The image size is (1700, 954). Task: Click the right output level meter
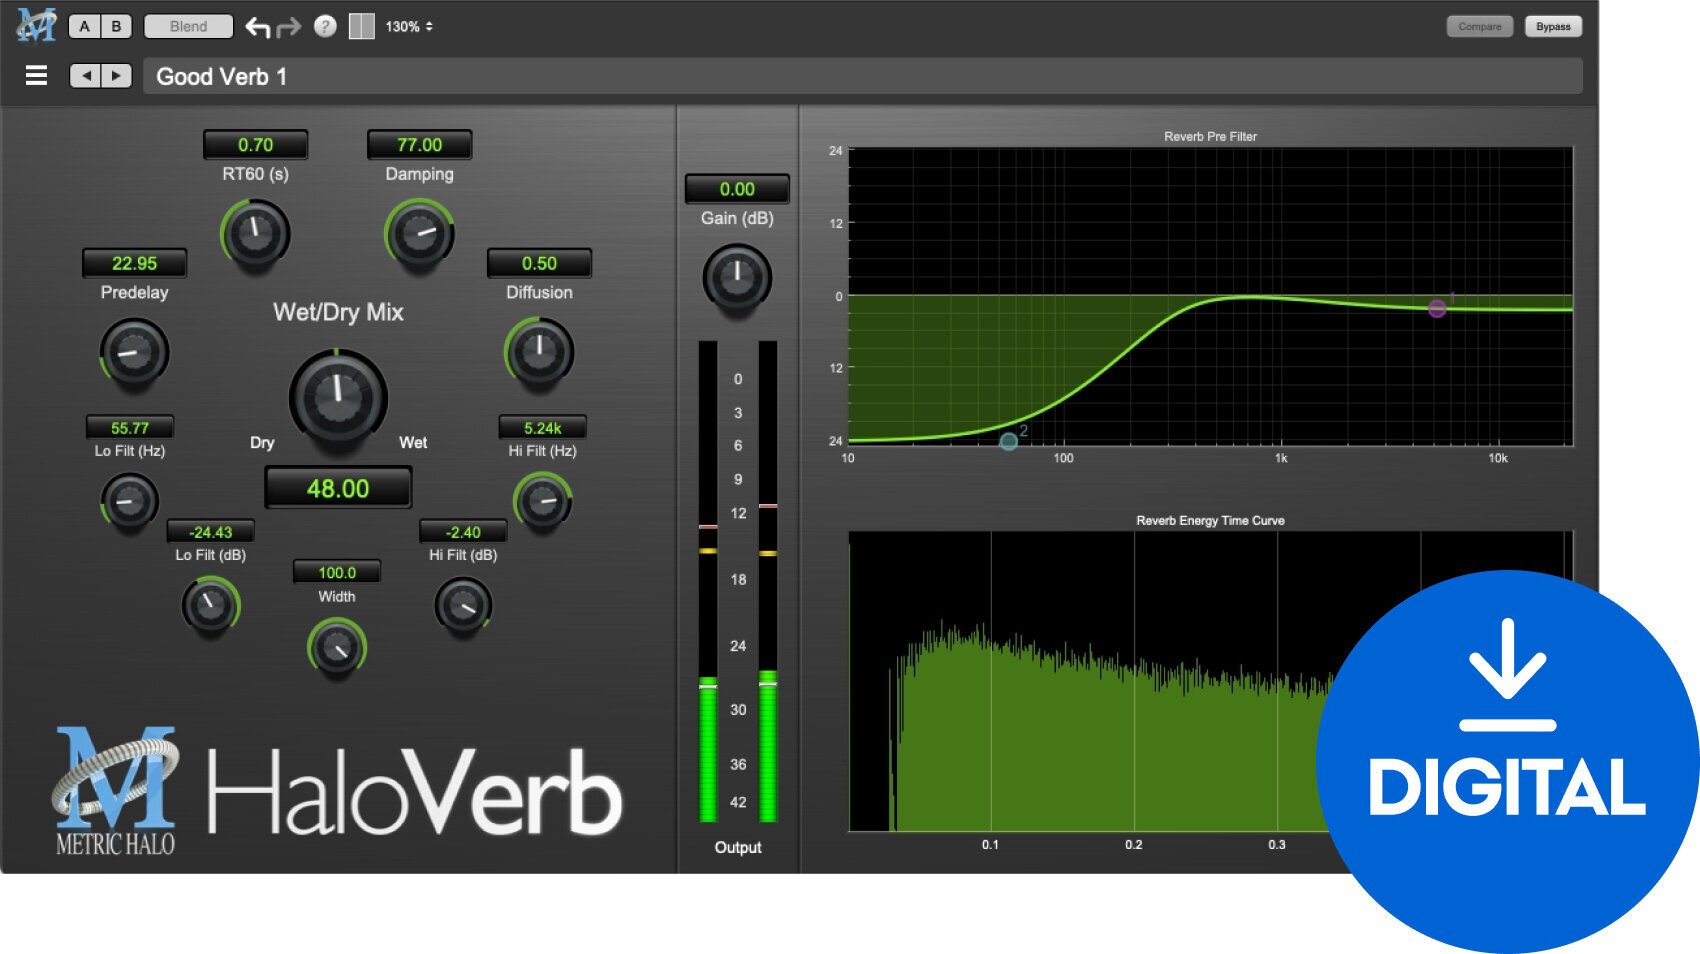click(768, 581)
